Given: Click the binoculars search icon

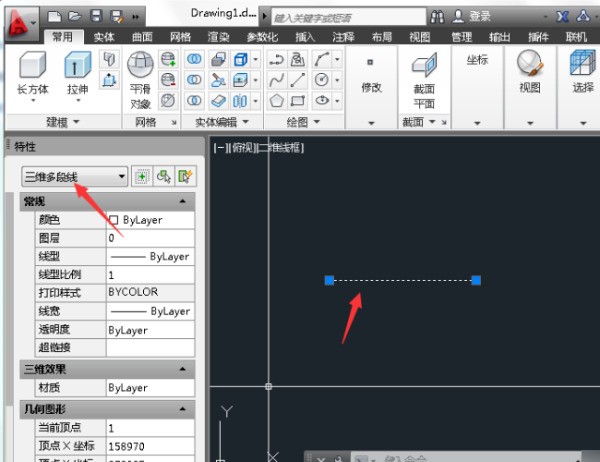Looking at the screenshot, I should tap(437, 17).
